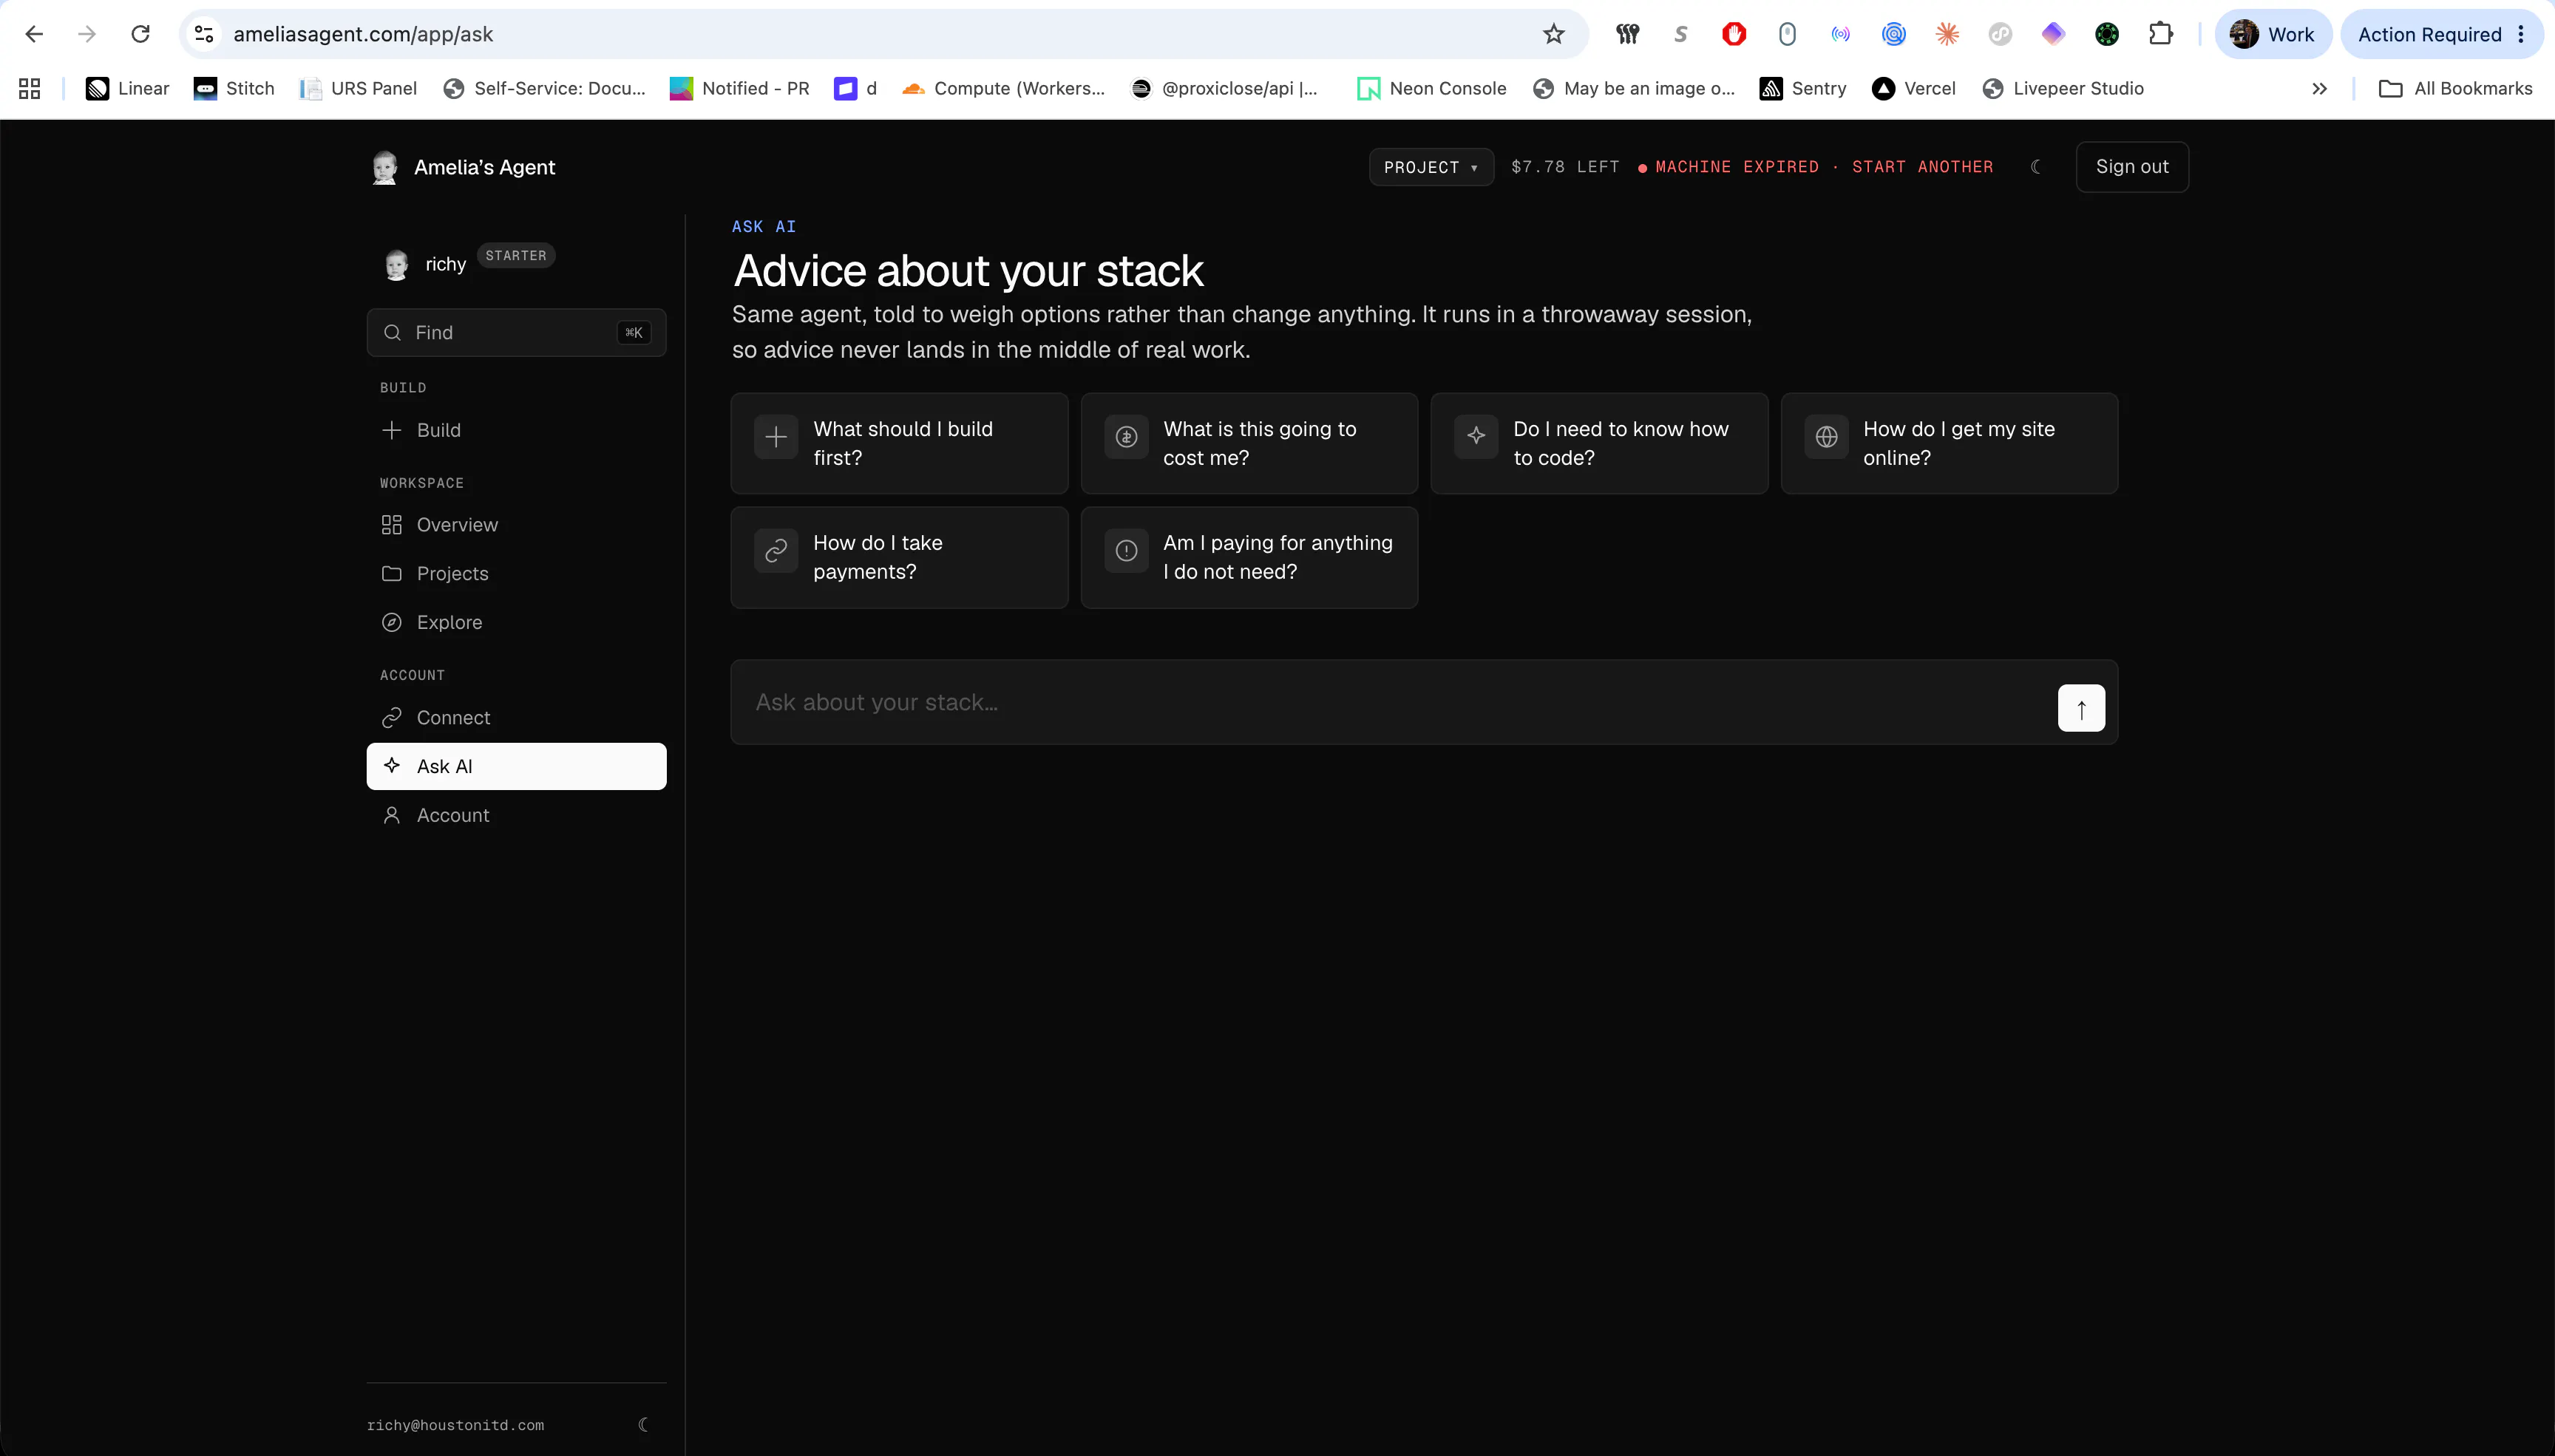The width and height of the screenshot is (2555, 1456).
Task: Toggle dark mode with header moon icon
Action: (x=2036, y=167)
